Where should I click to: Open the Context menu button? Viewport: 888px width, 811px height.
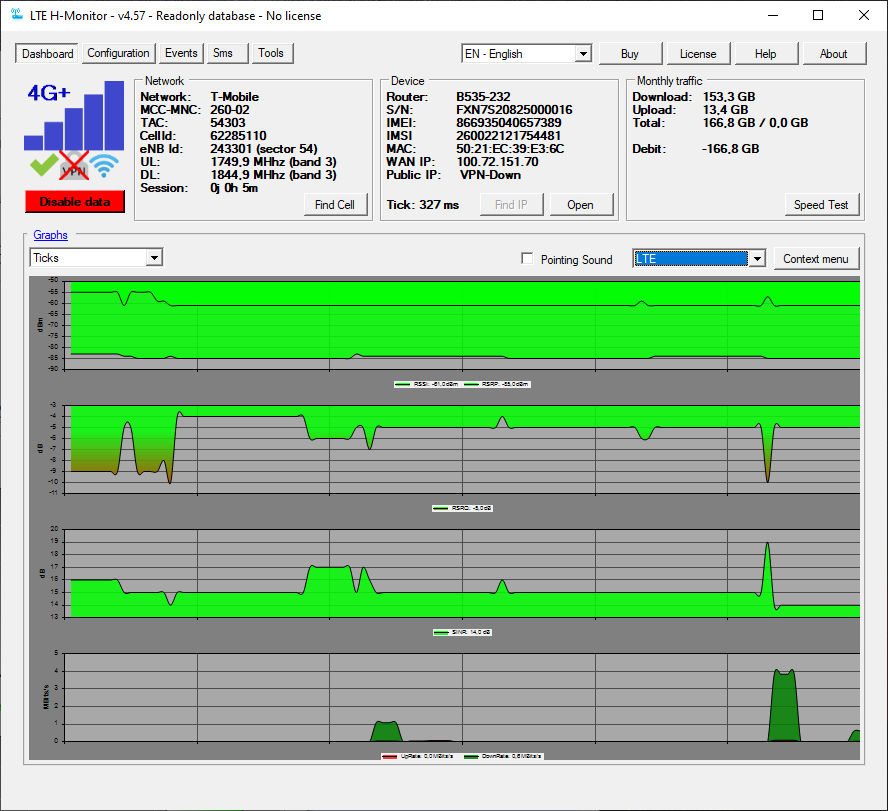click(x=816, y=259)
